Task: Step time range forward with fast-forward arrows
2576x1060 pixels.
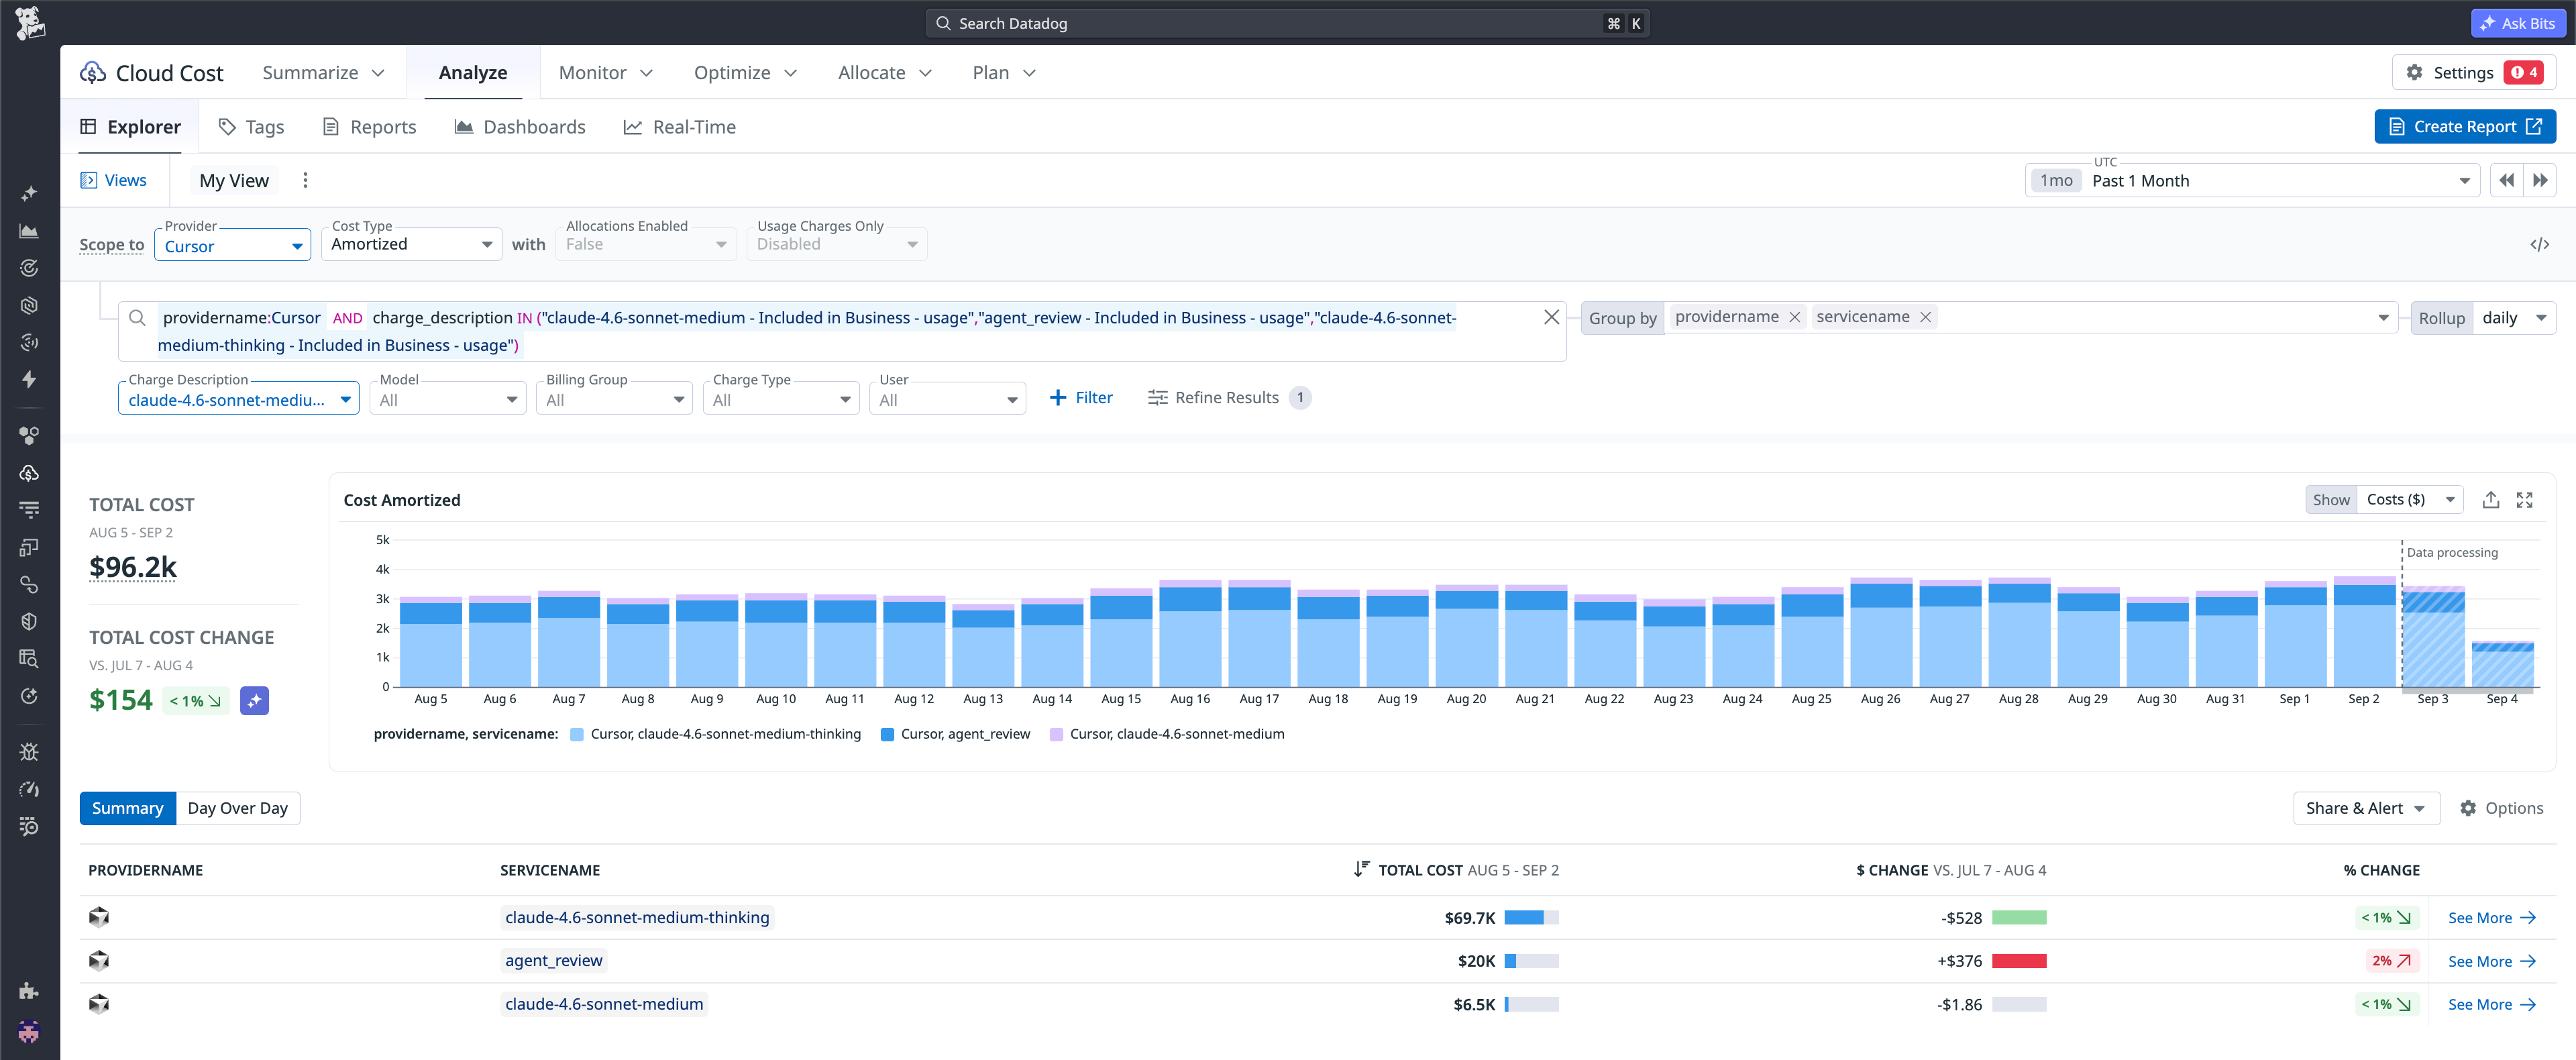Action: 2540,181
